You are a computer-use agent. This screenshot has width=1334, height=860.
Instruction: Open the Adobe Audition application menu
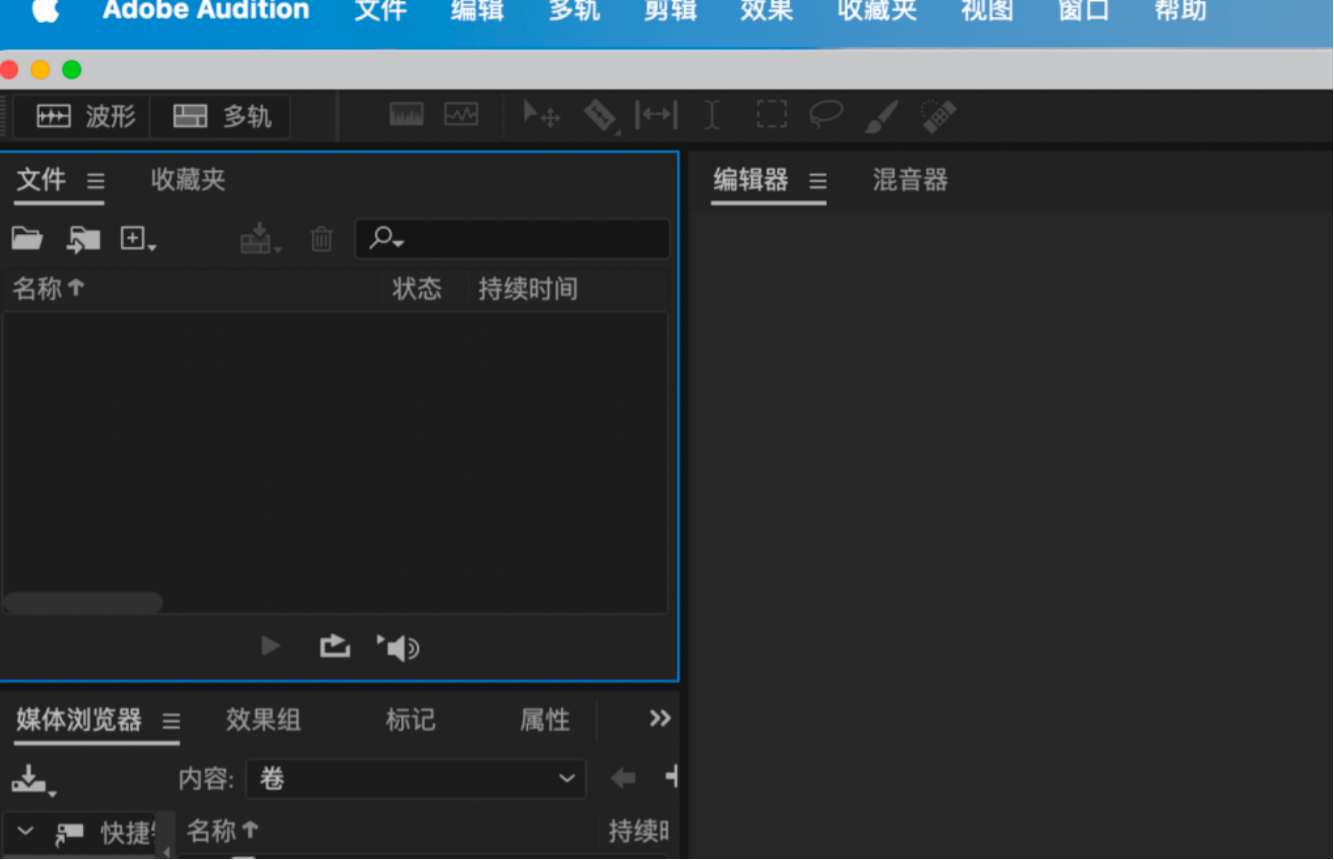(206, 11)
